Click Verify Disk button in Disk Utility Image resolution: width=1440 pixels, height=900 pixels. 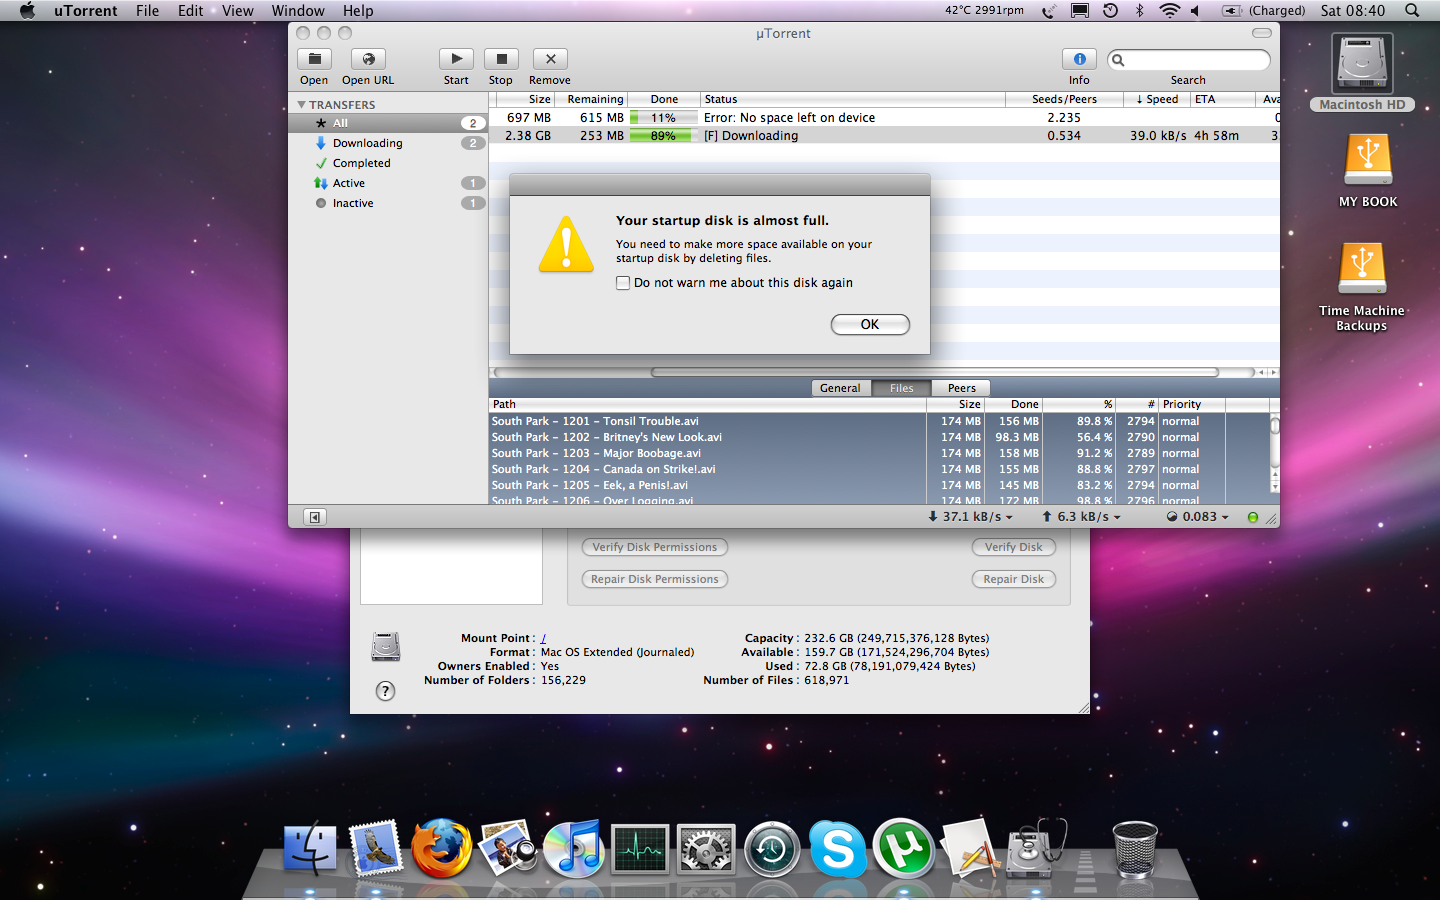[1013, 547]
